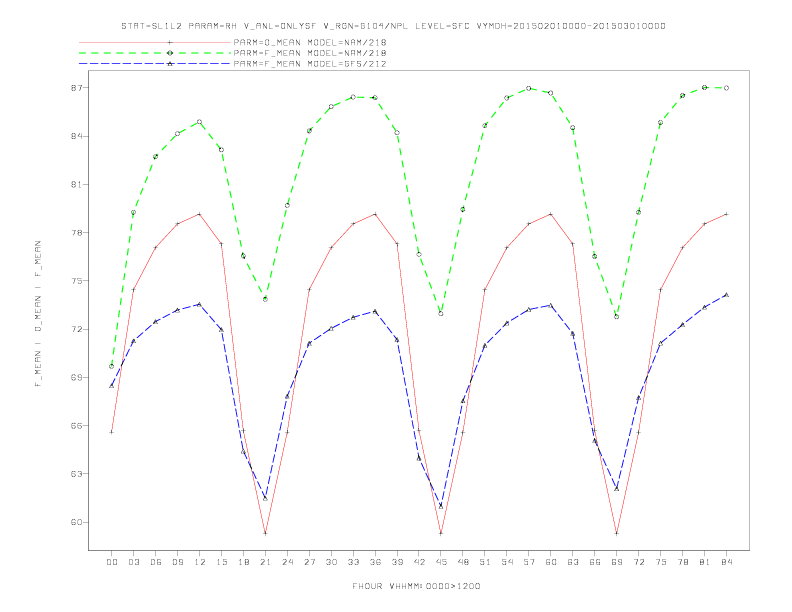The height and width of the screenshot is (612, 792).
Task: Click the y-axis tick label 78
Action: pyautogui.click(x=76, y=233)
